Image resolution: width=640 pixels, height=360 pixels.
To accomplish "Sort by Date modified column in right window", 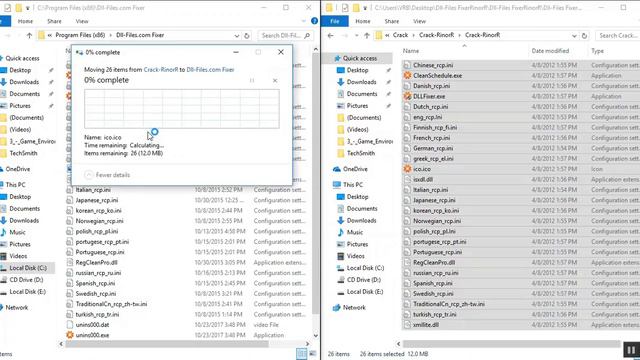I will pos(550,51).
